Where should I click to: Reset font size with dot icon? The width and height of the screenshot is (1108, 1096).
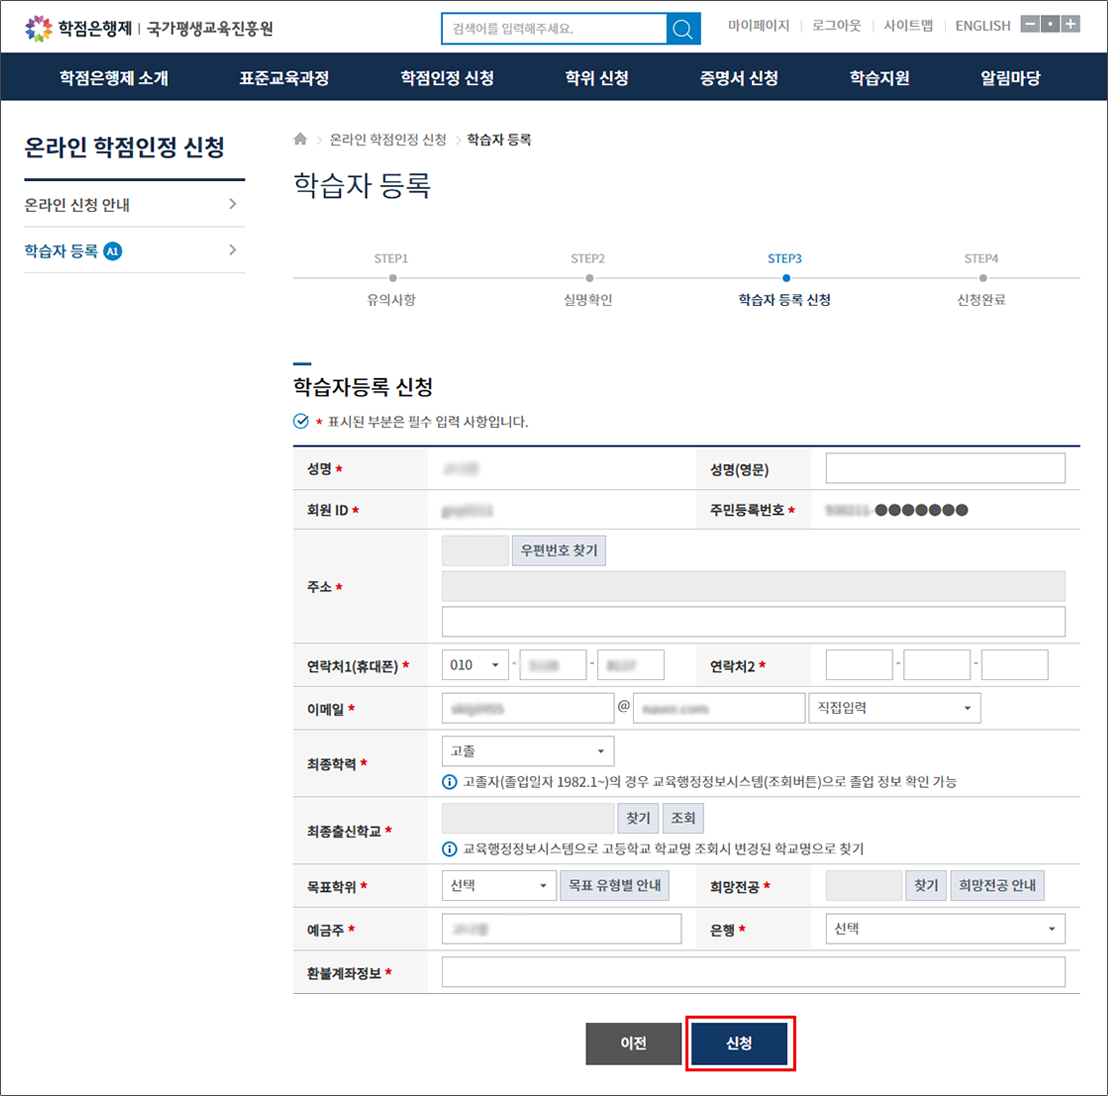click(x=1050, y=24)
